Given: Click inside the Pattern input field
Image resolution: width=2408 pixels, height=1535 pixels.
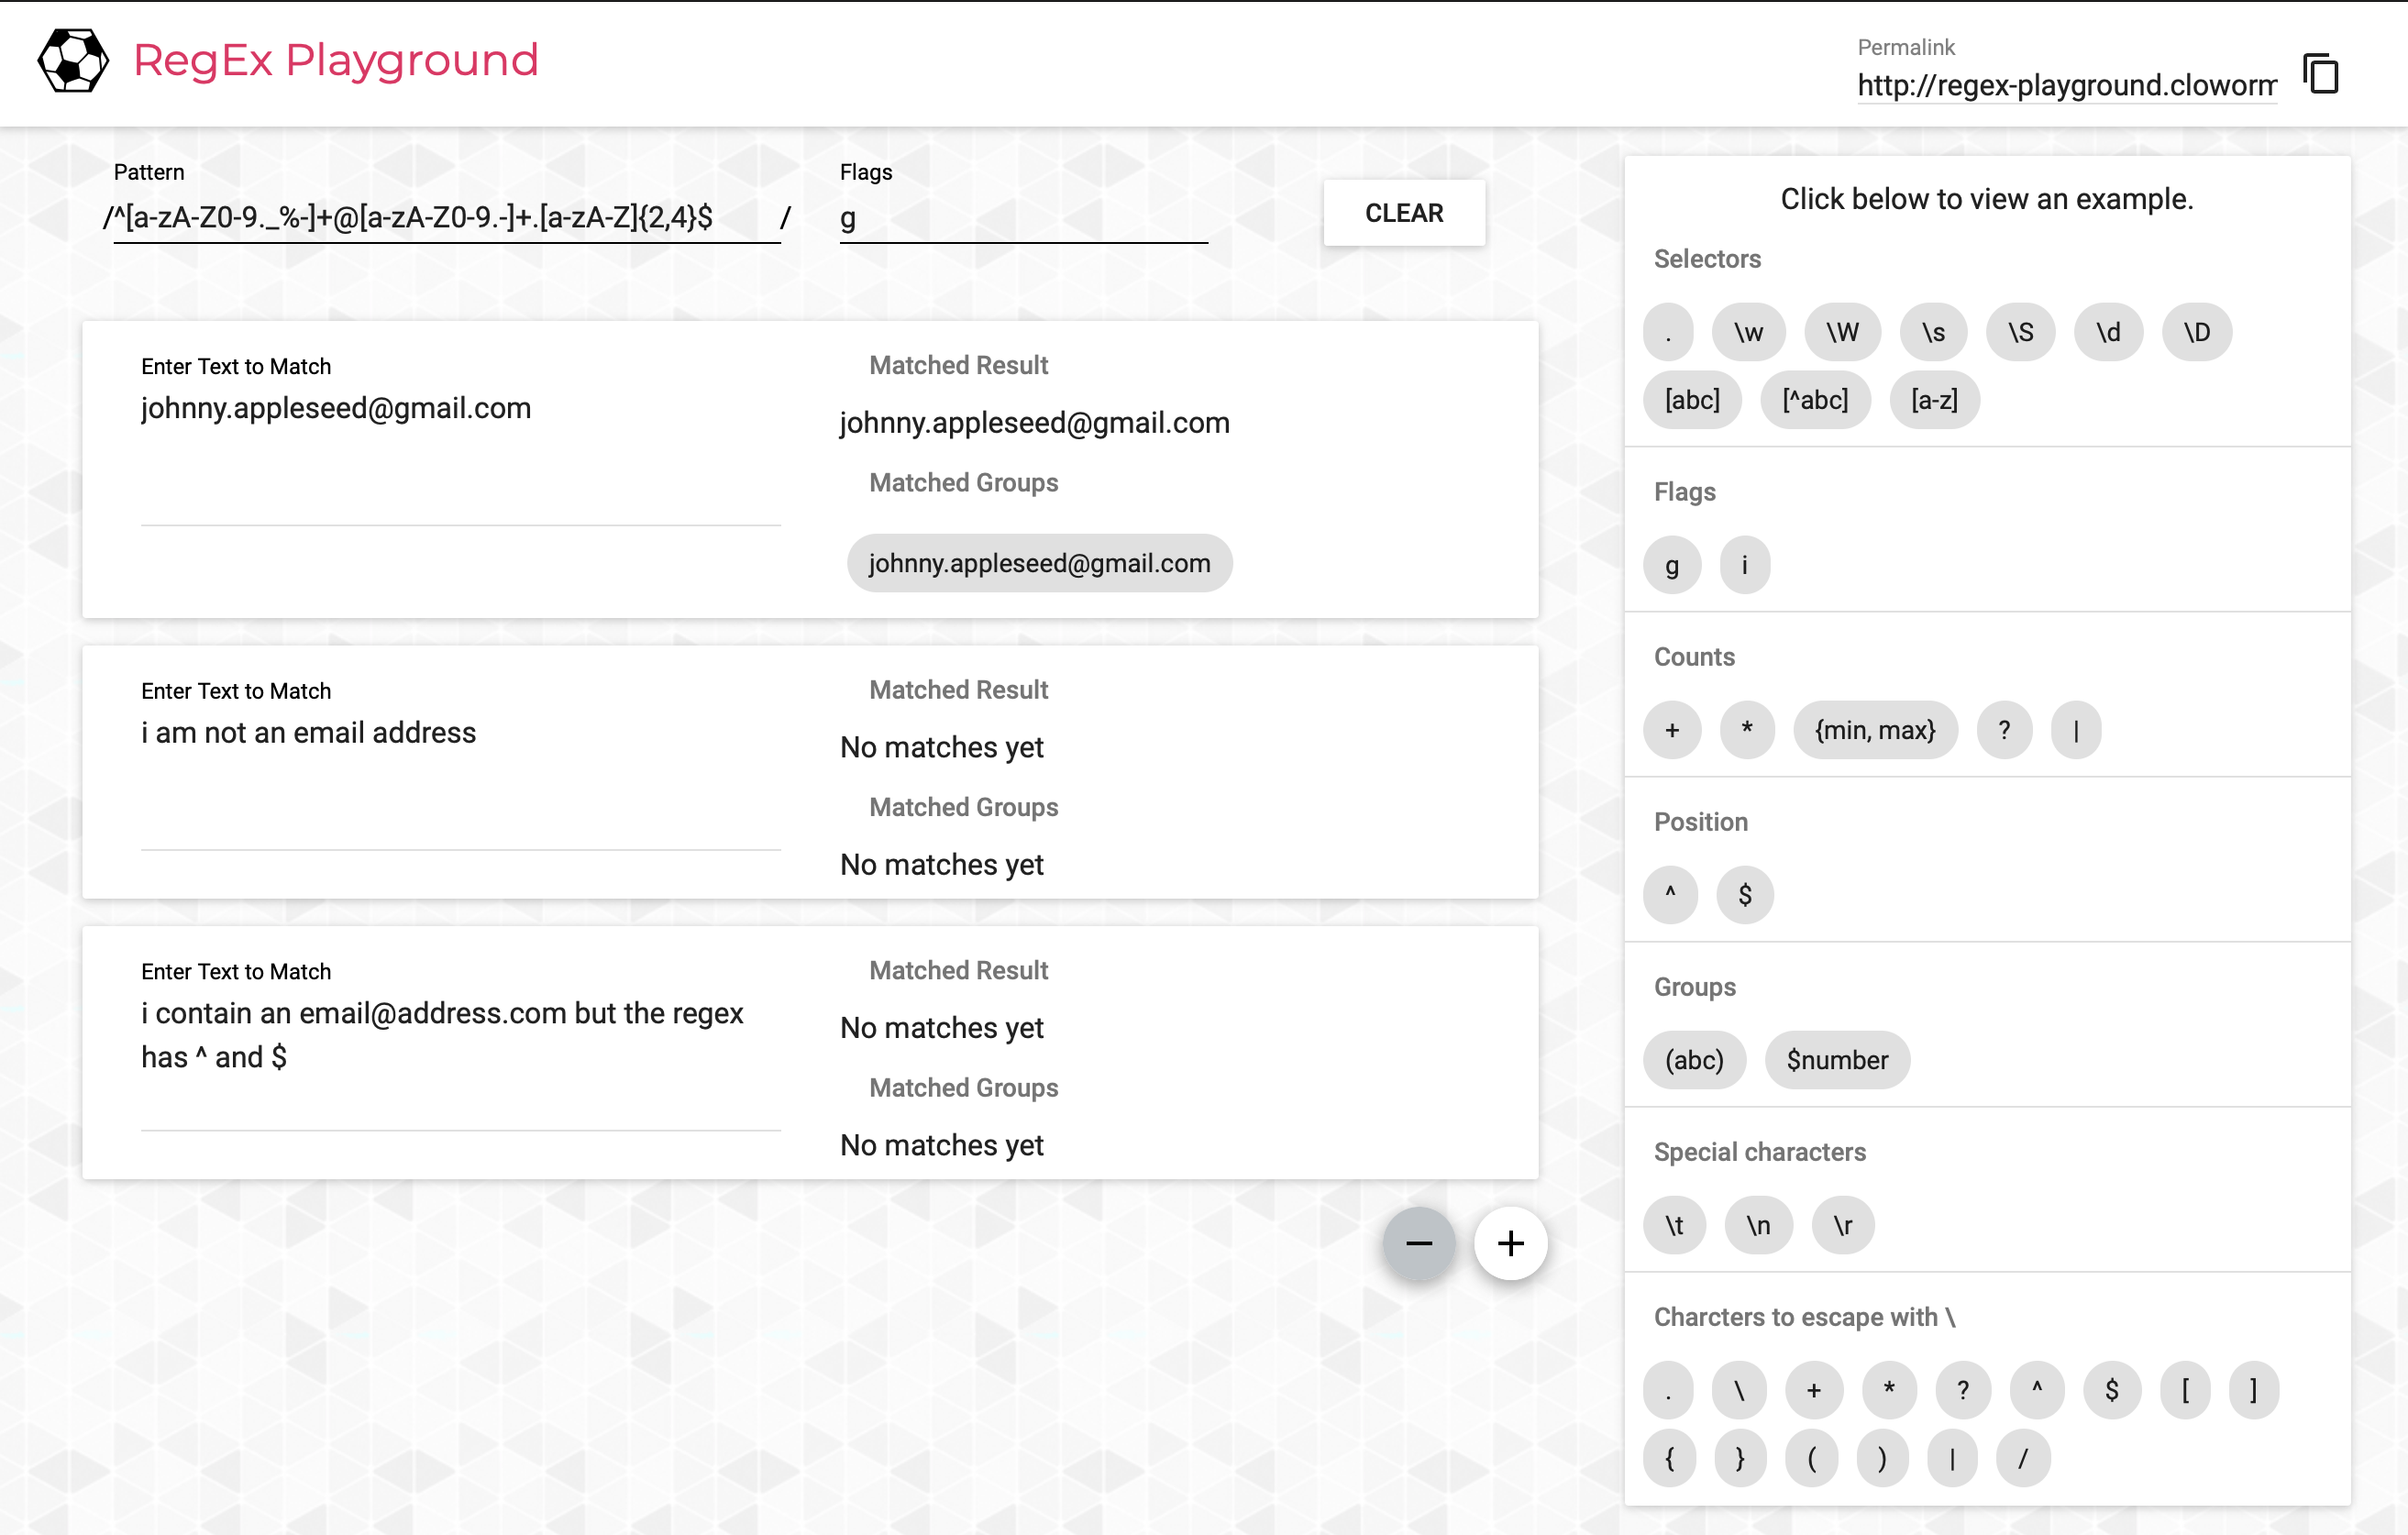Looking at the screenshot, I should (x=440, y=218).
